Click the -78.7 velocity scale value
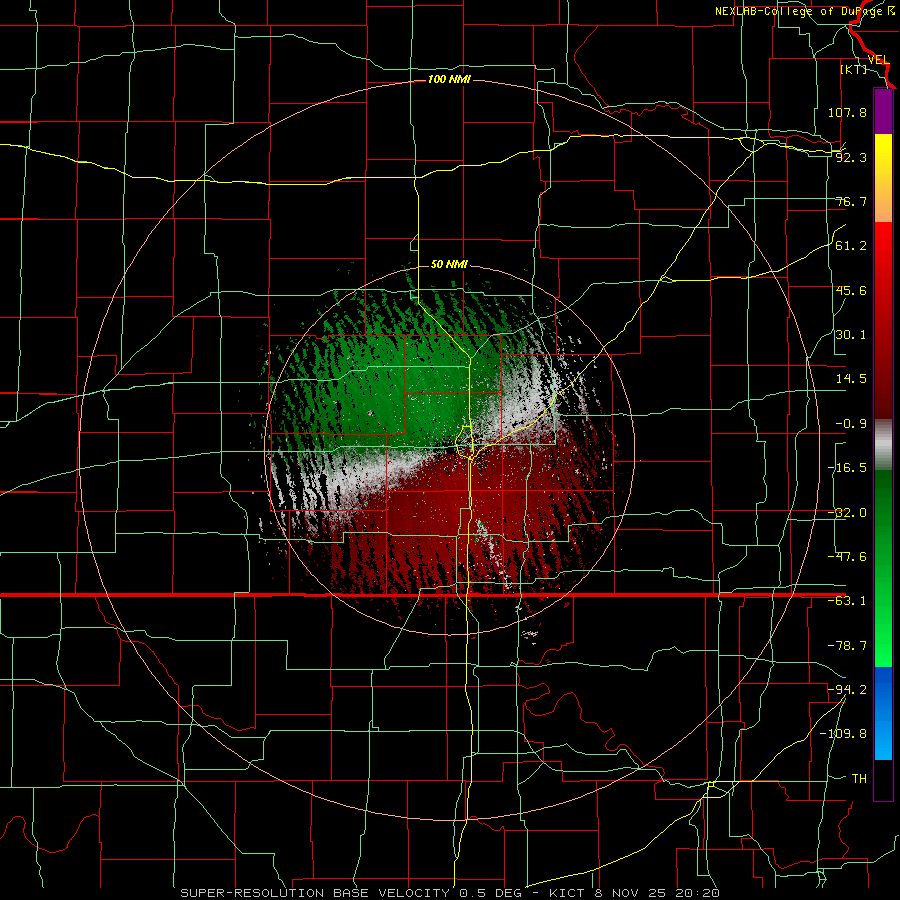The width and height of the screenshot is (900, 900). [x=847, y=646]
